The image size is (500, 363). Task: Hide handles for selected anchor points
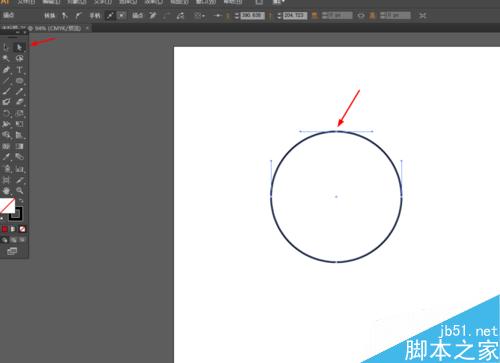(121, 15)
